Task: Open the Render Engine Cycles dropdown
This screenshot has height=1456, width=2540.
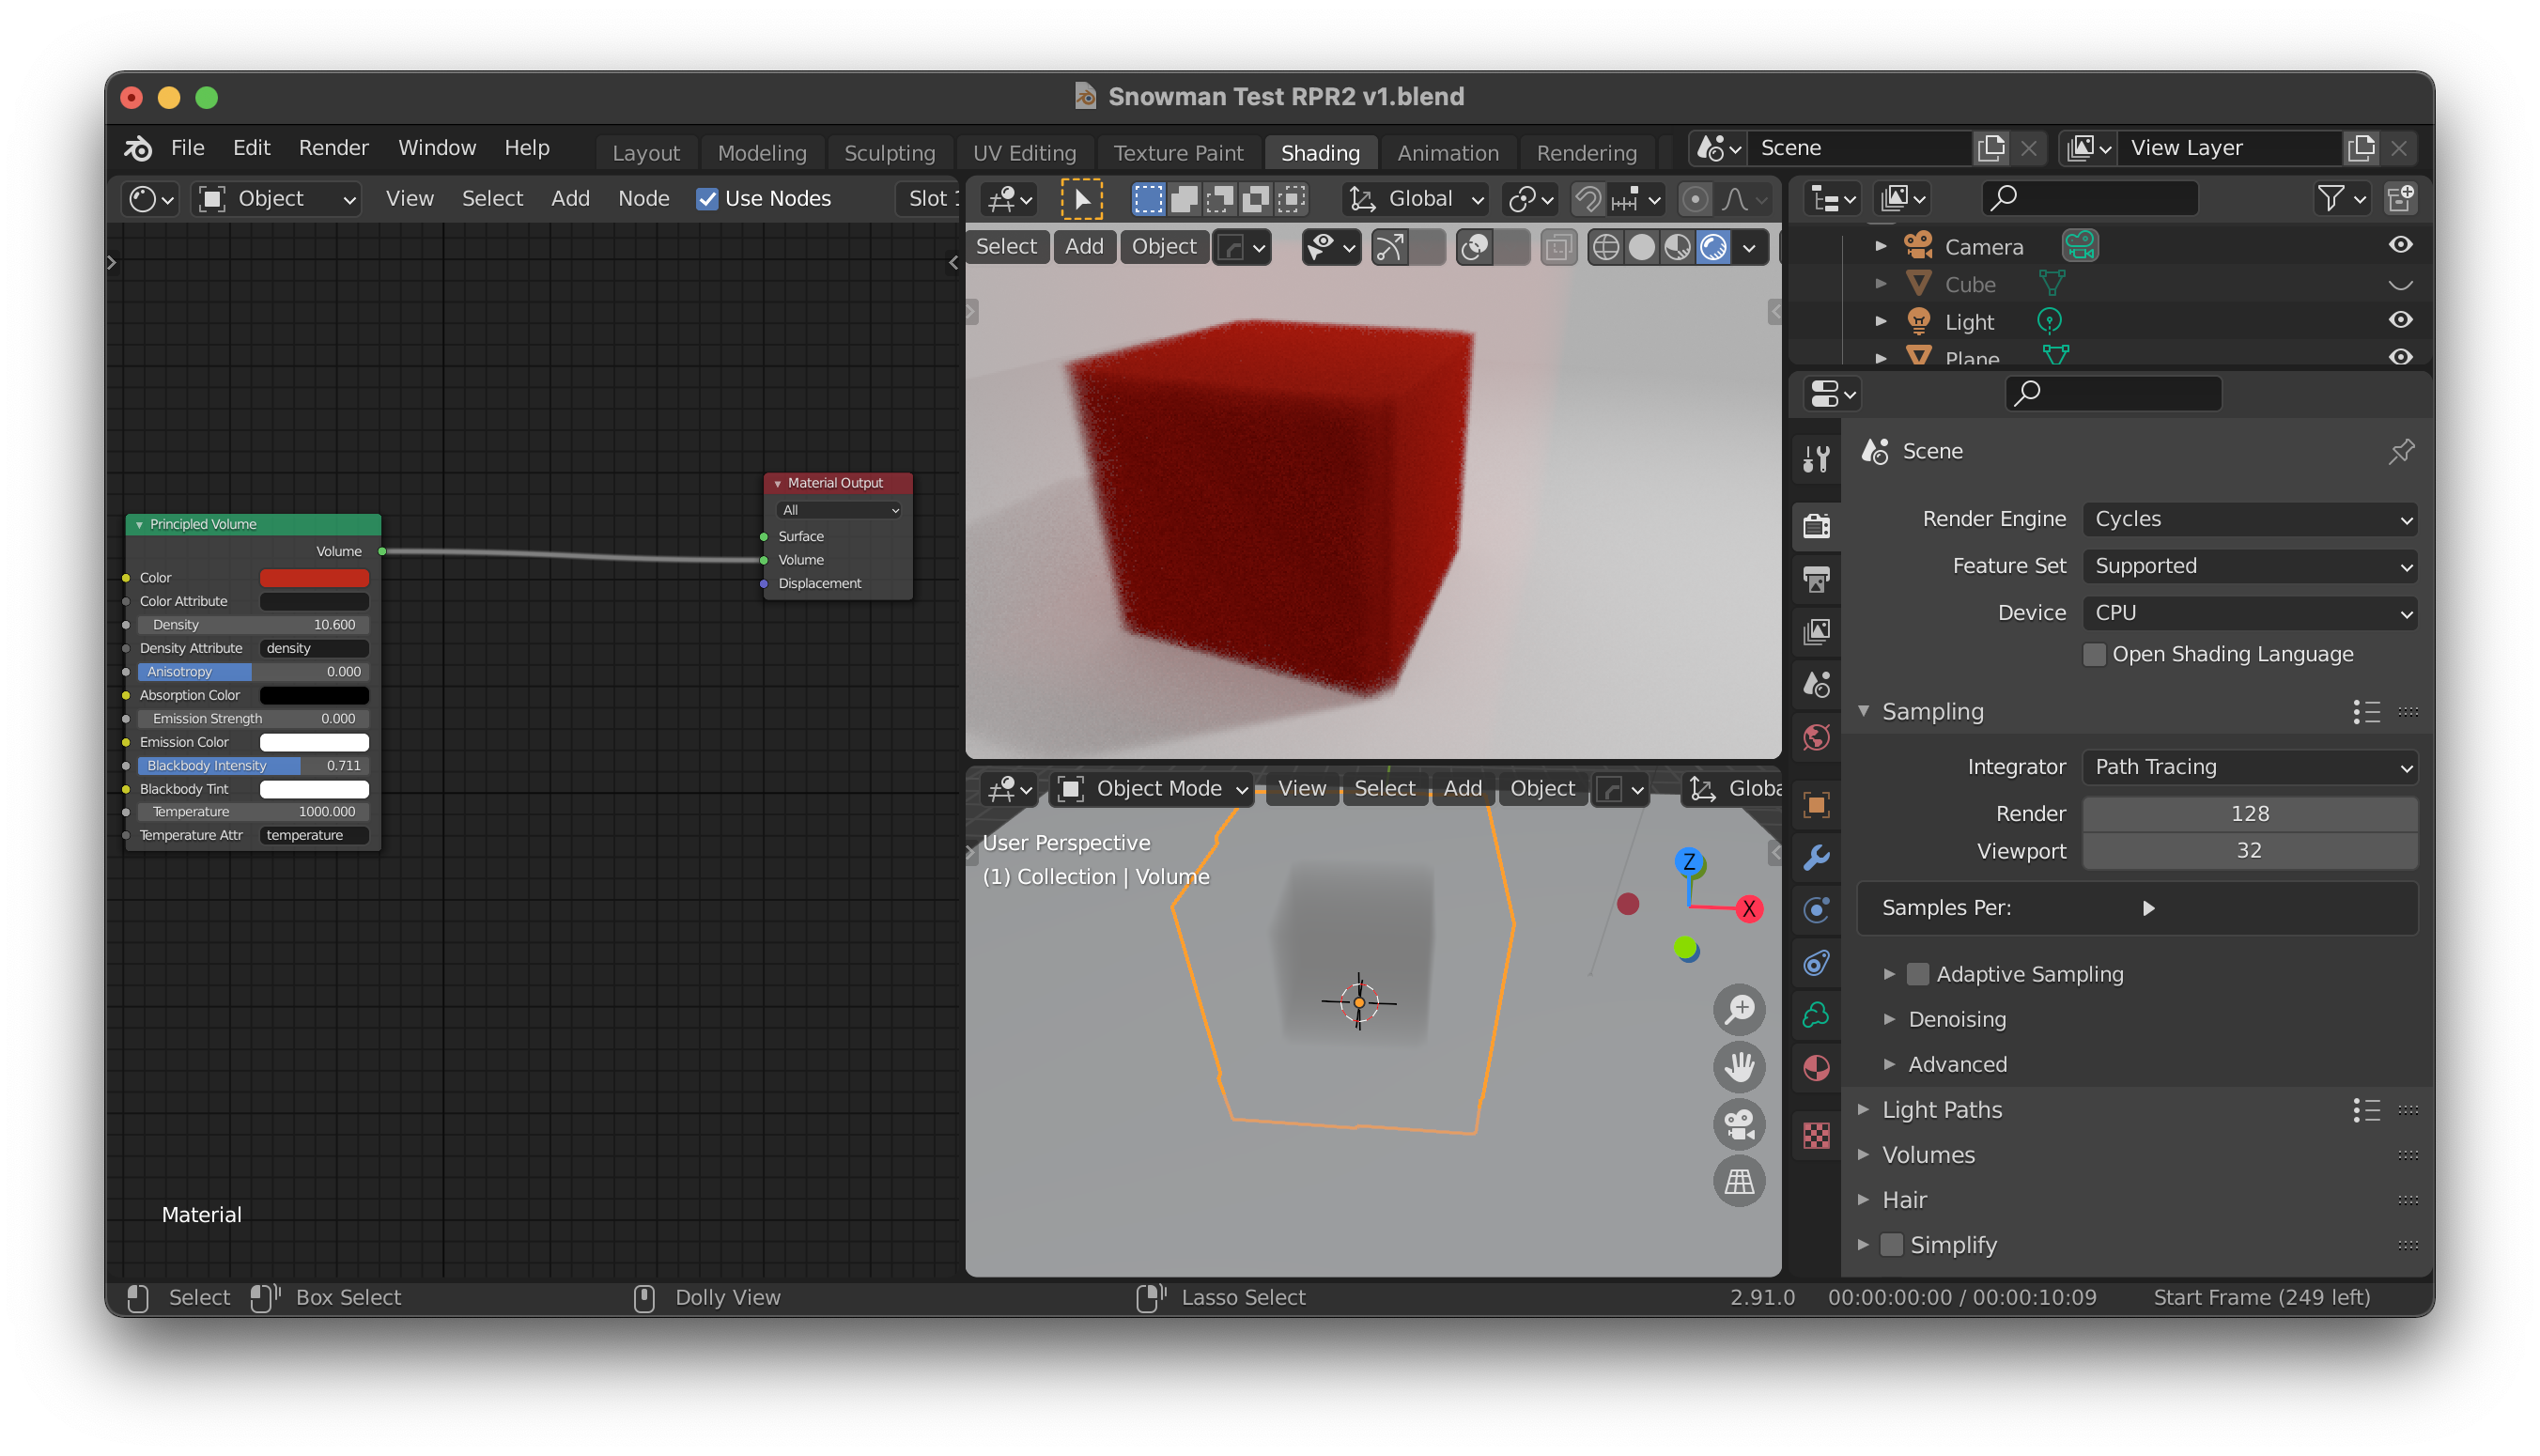Action: (x=2249, y=519)
